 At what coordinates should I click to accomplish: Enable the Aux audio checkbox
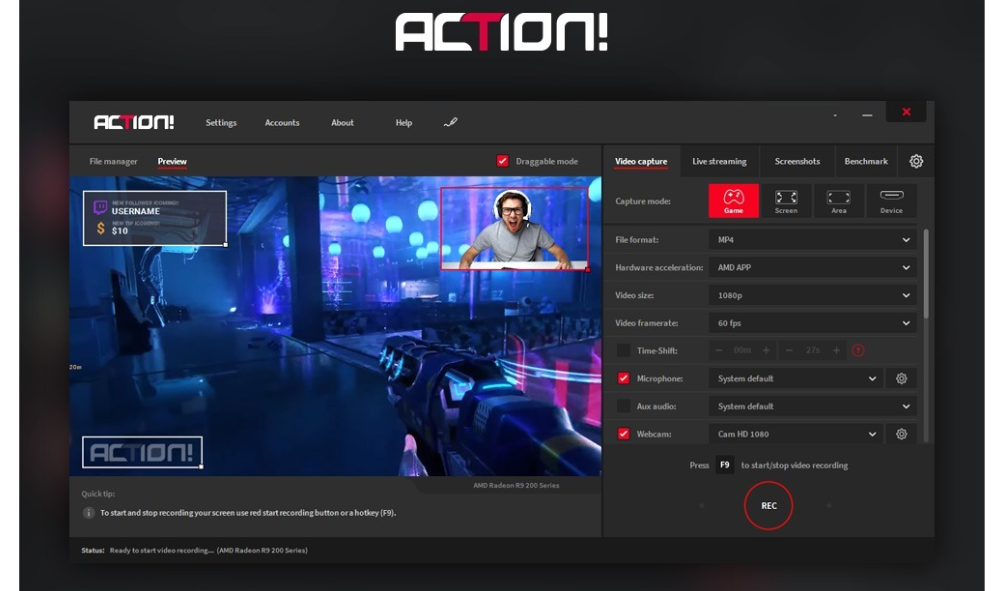point(624,406)
